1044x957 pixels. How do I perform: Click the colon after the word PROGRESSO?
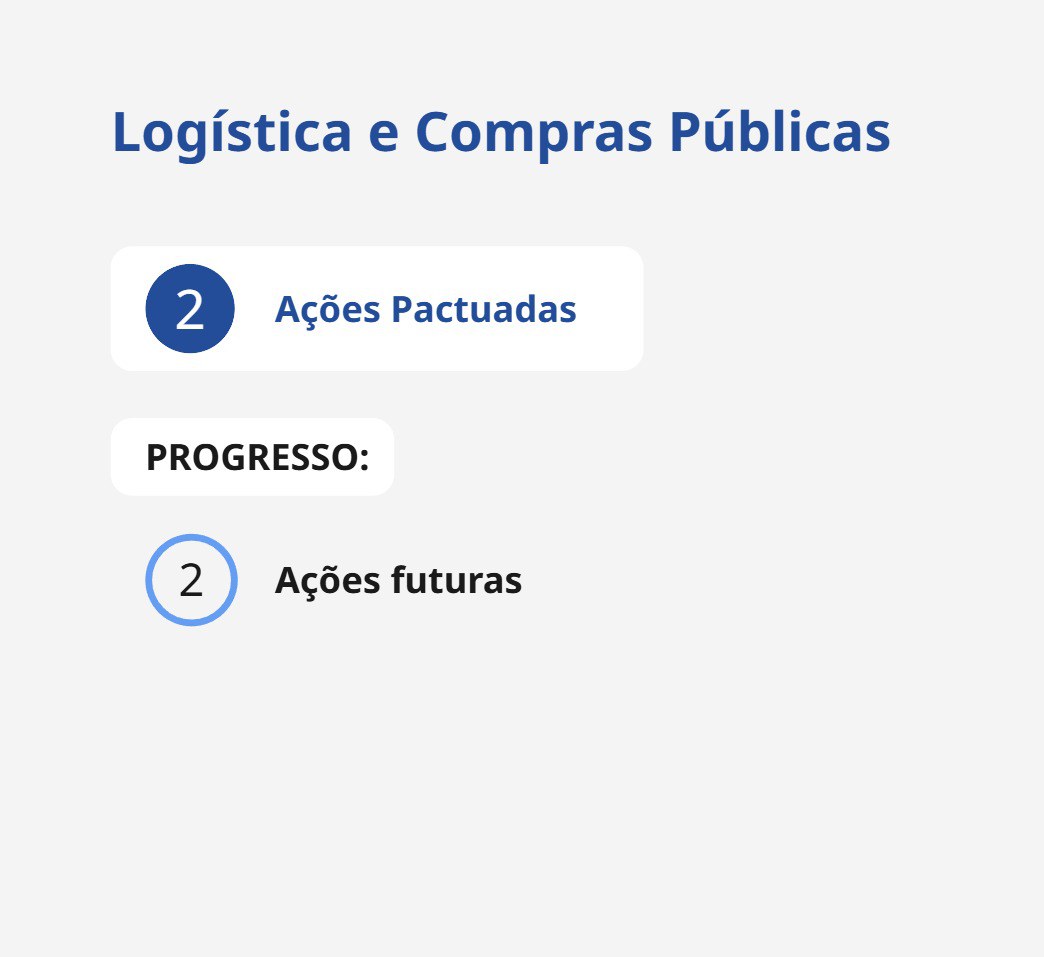(364, 459)
